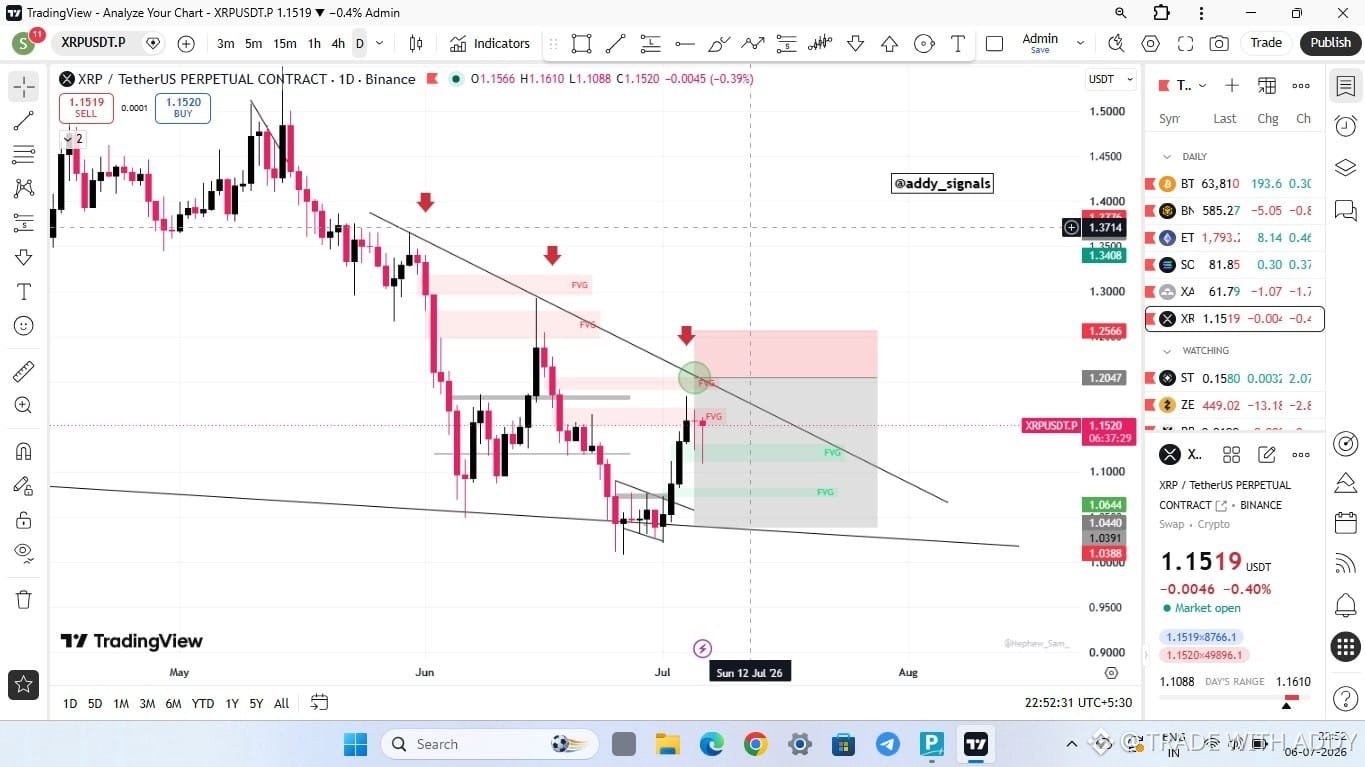Click the SELL 1.1519 button
1365x767 pixels.
pos(86,108)
